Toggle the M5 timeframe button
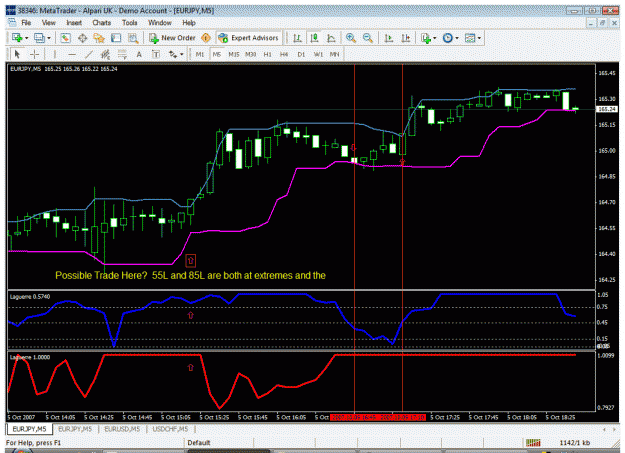The image size is (625, 453). click(216, 54)
